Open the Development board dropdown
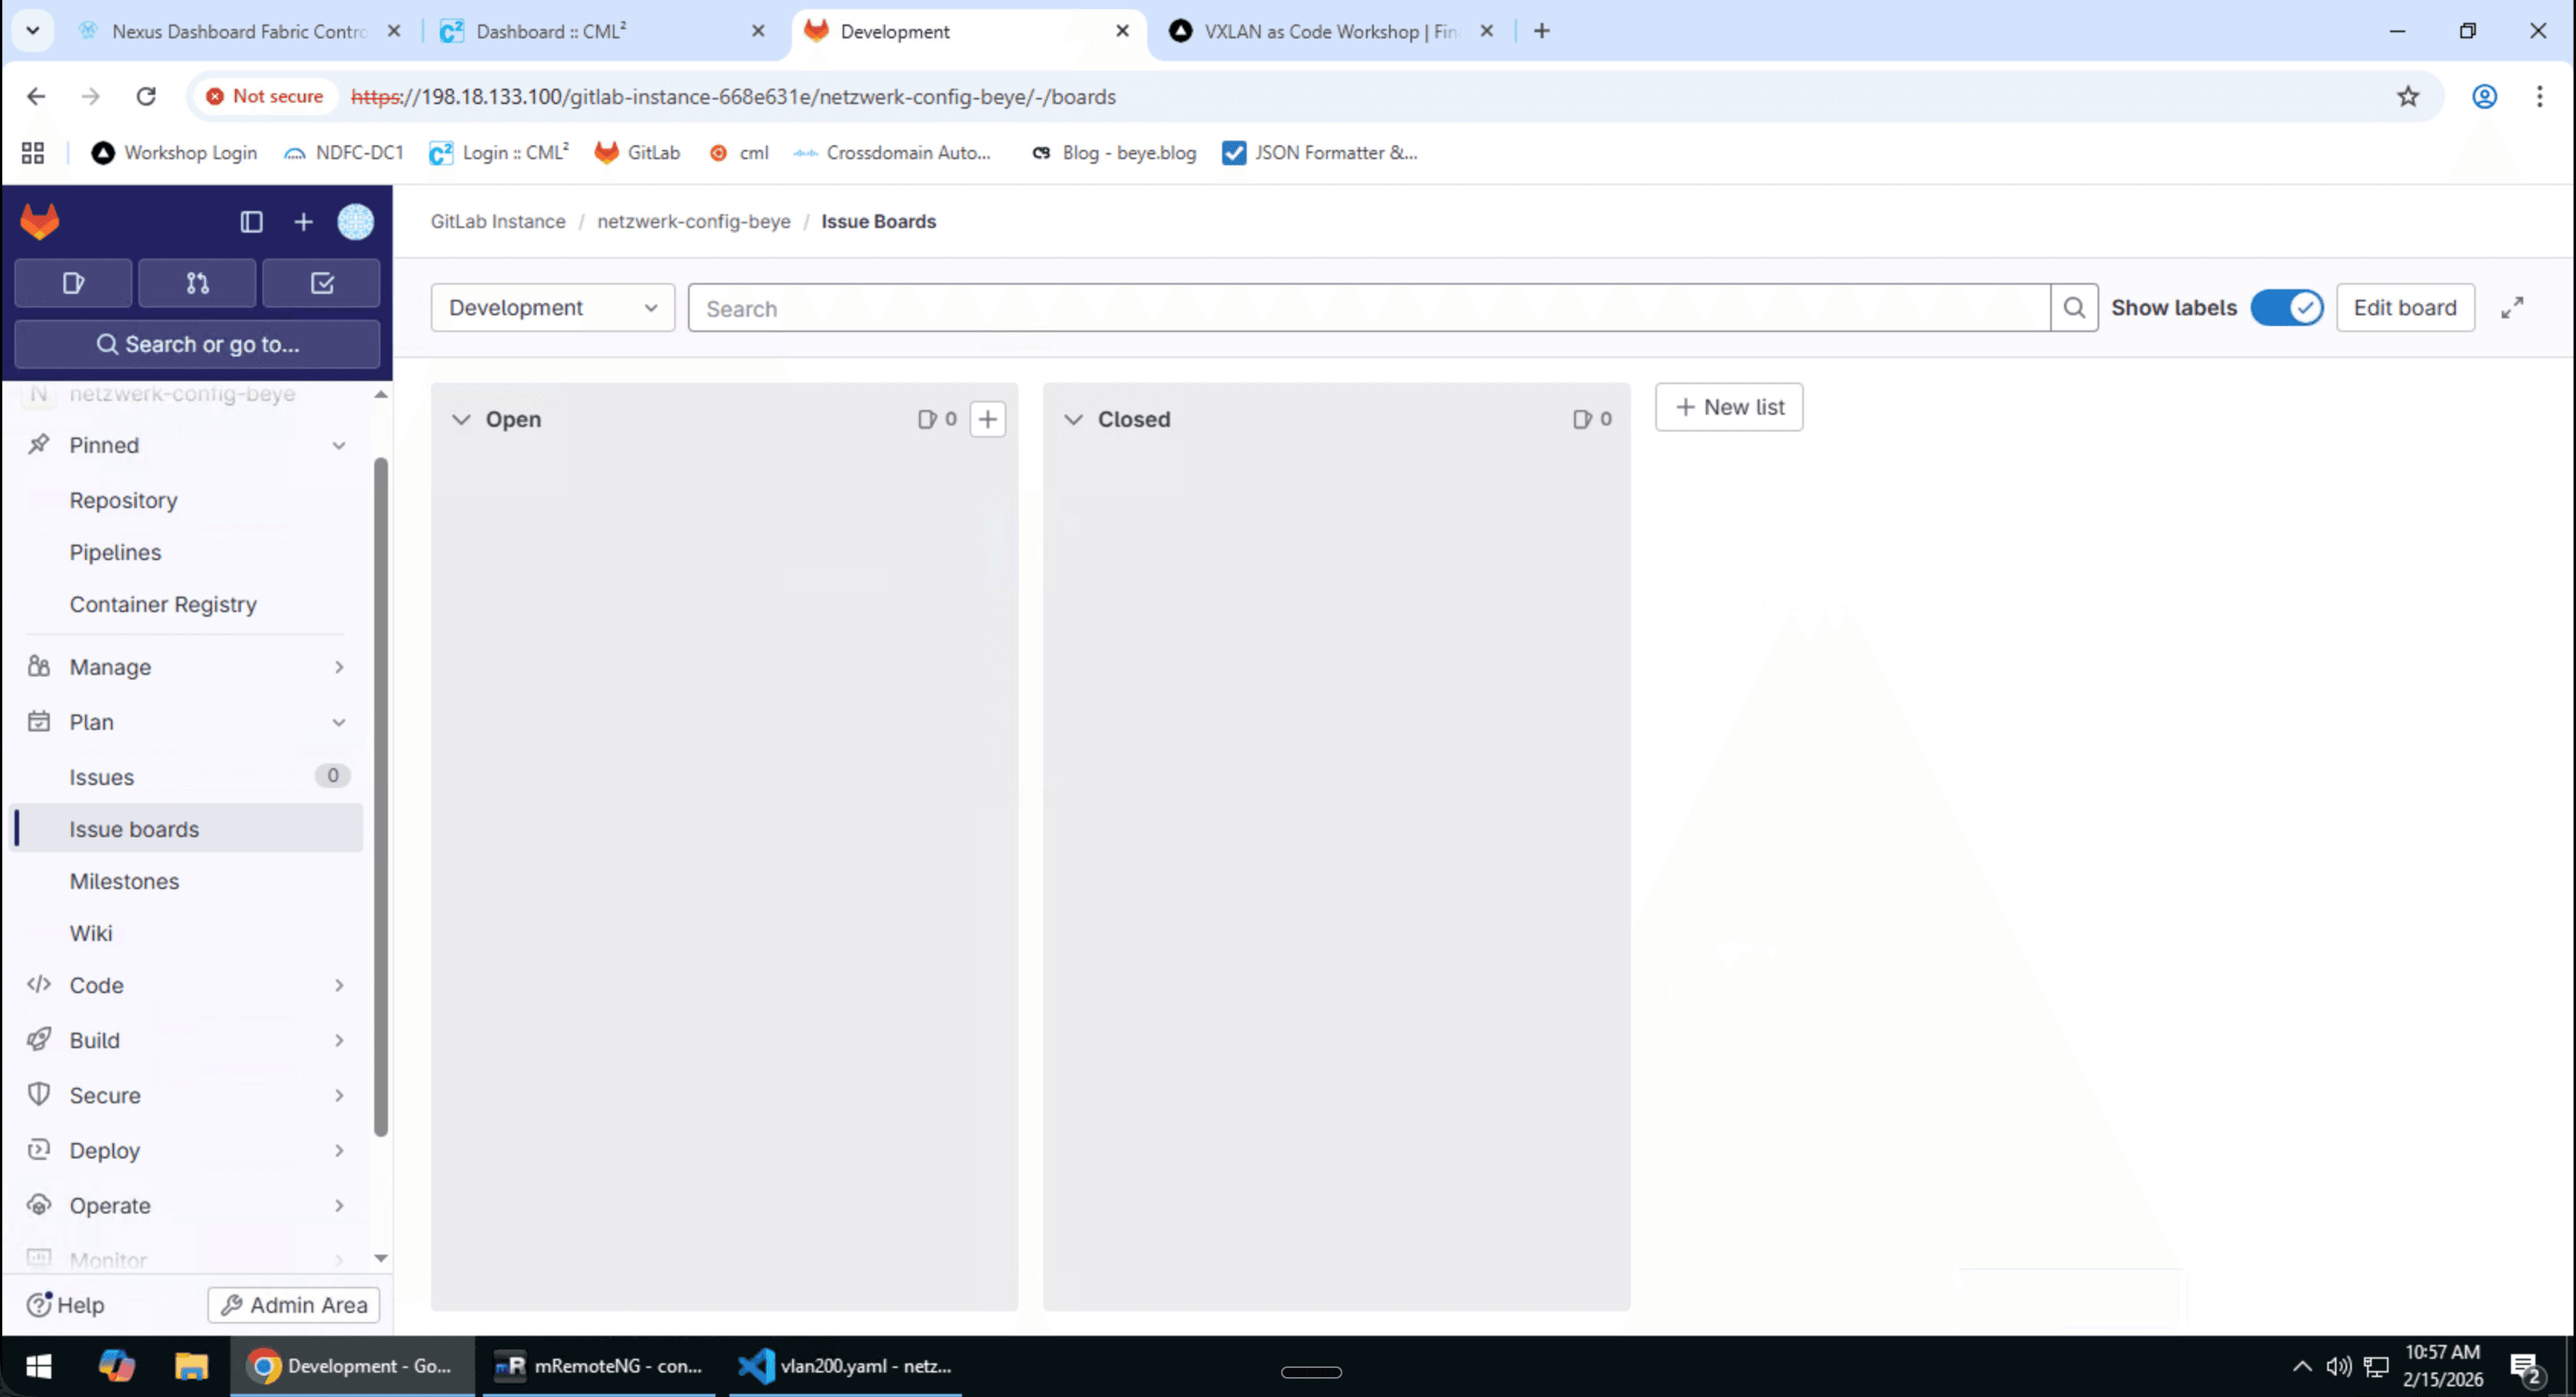The height and width of the screenshot is (1397, 2576). pos(551,307)
